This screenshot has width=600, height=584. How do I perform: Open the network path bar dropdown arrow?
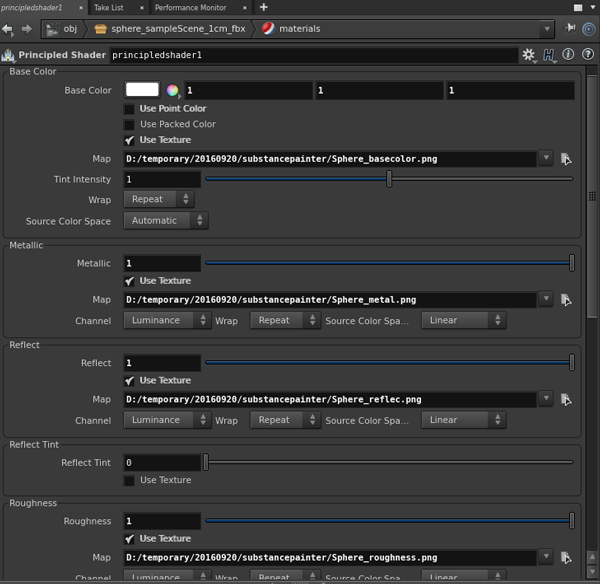click(547, 29)
